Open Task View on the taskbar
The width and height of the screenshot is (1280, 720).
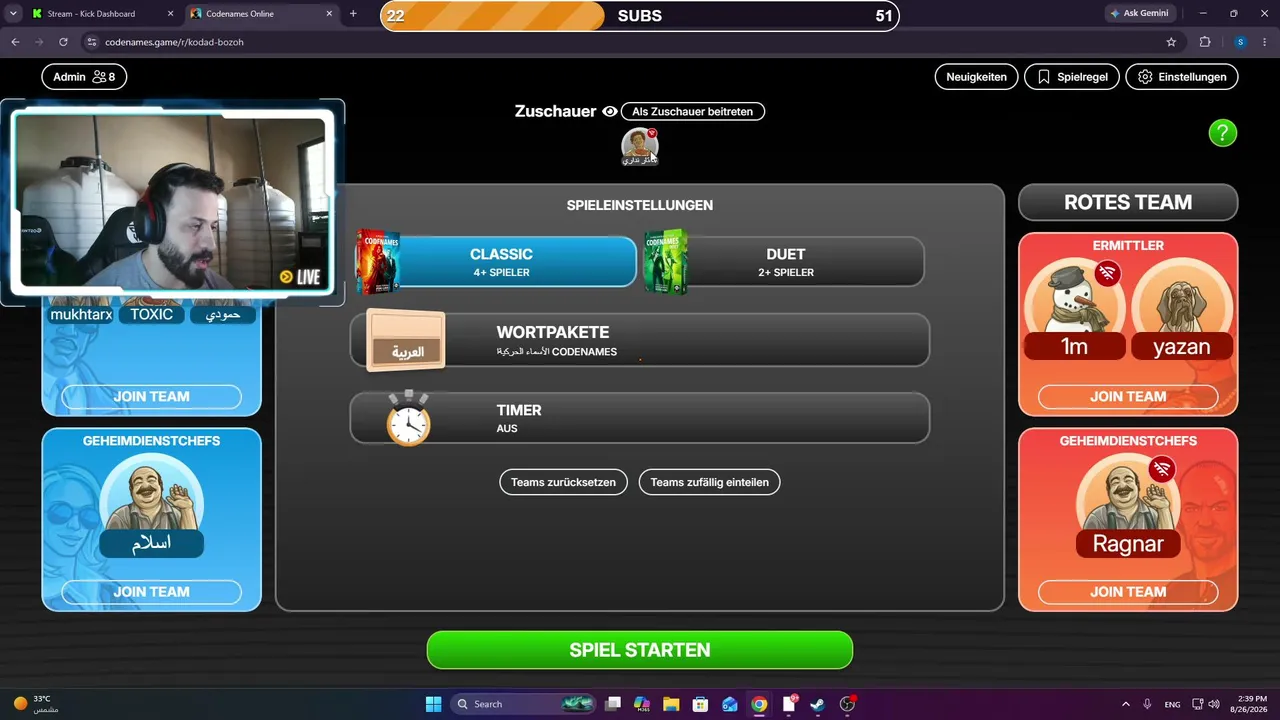pyautogui.click(x=613, y=704)
